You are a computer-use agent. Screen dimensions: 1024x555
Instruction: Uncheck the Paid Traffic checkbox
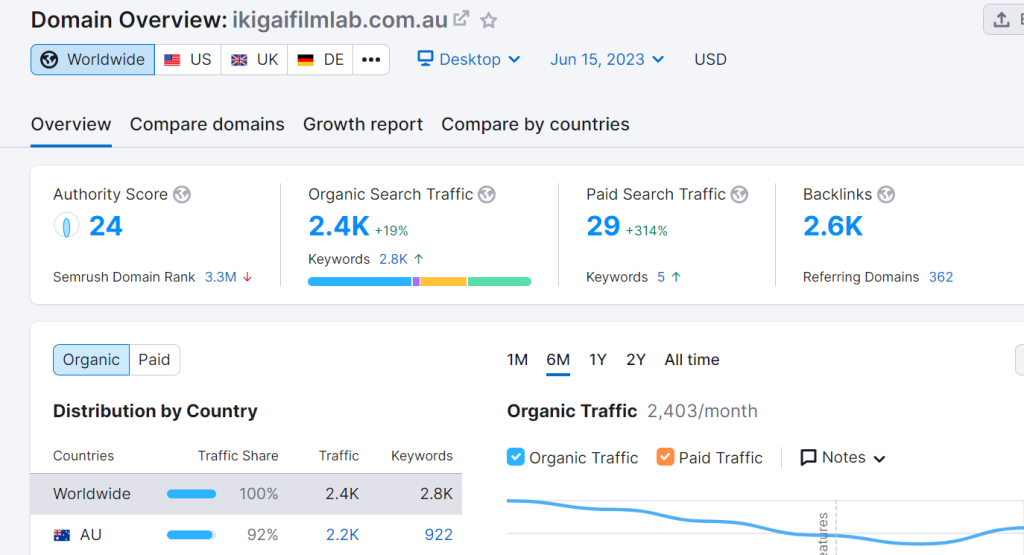[x=665, y=457]
